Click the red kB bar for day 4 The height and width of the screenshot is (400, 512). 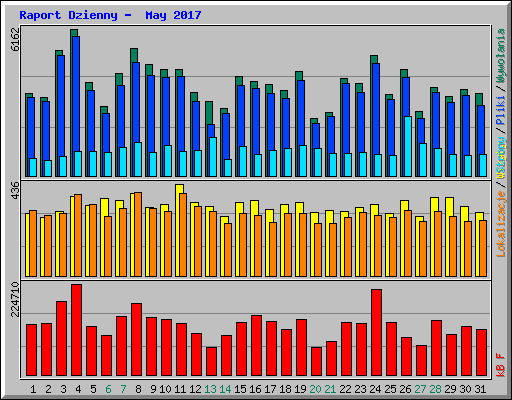pos(76,330)
